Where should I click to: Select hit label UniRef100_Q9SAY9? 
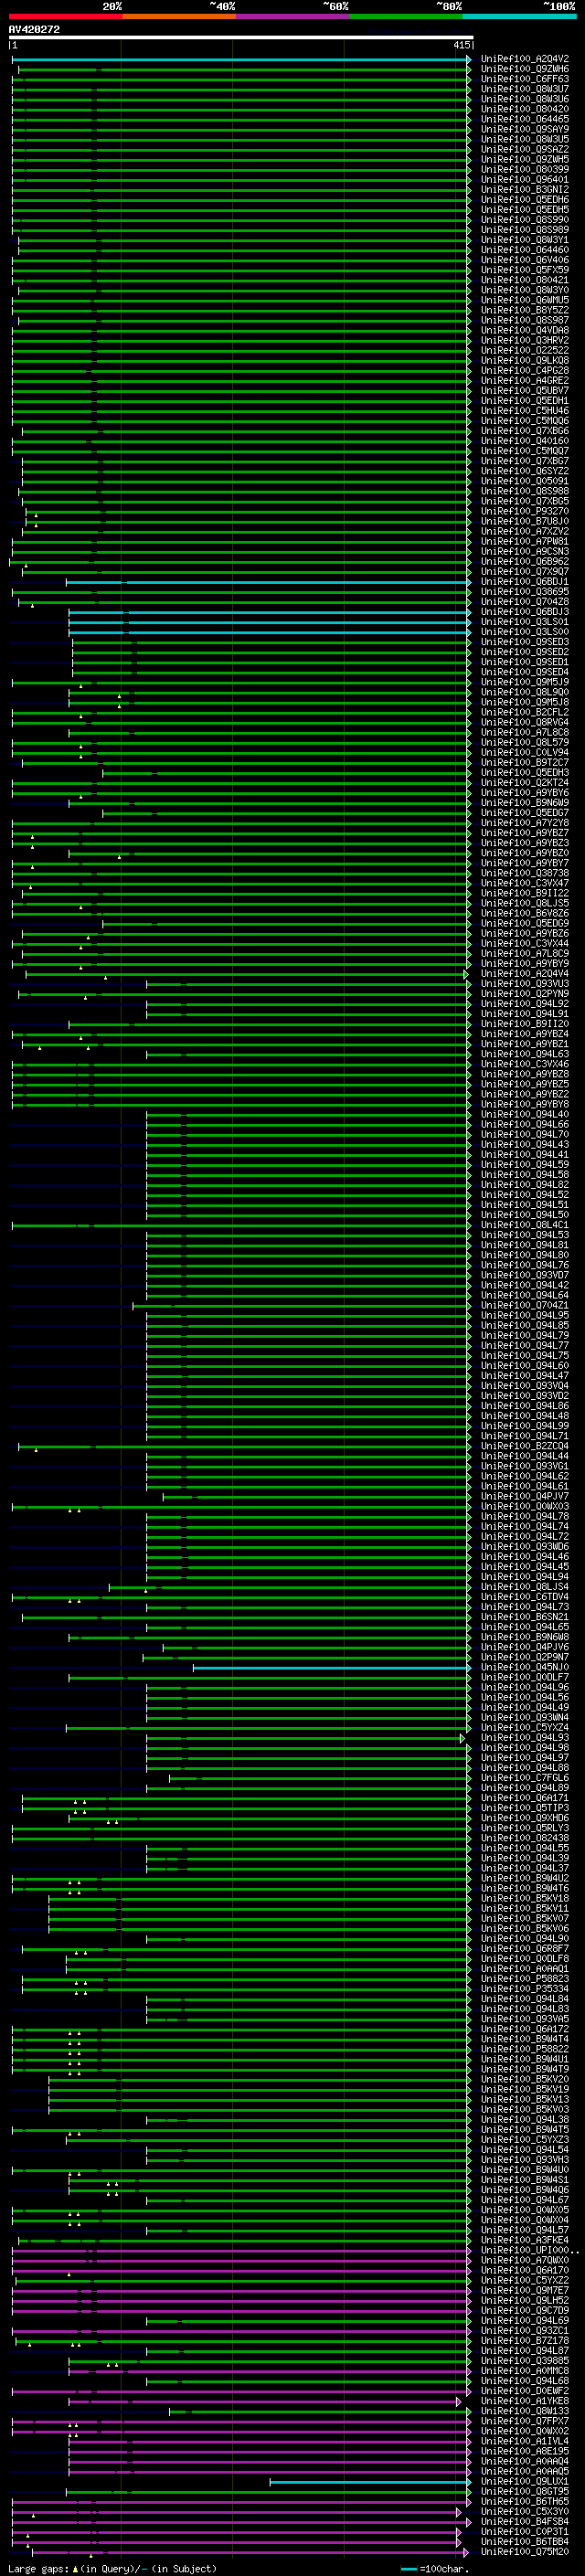[x=525, y=129]
